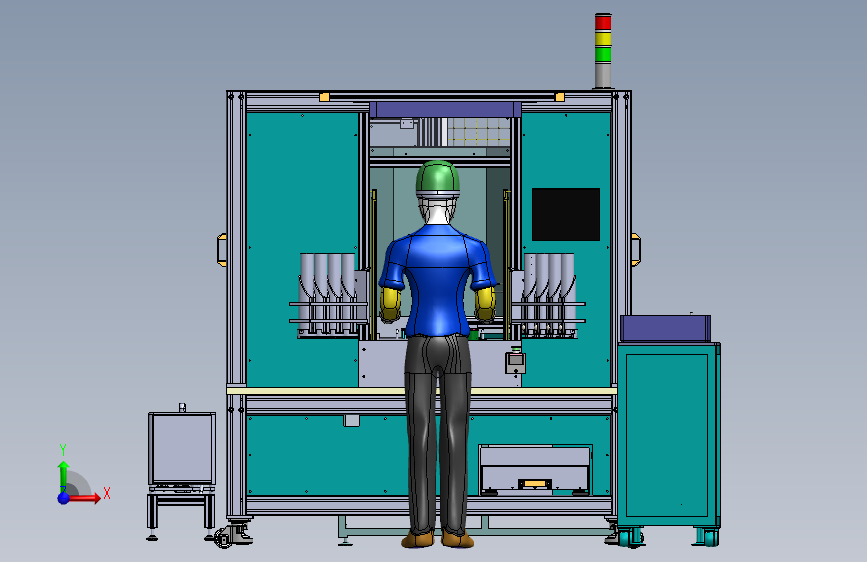
Task: Select the orange marker at frame top-left
Action: pos(325,97)
